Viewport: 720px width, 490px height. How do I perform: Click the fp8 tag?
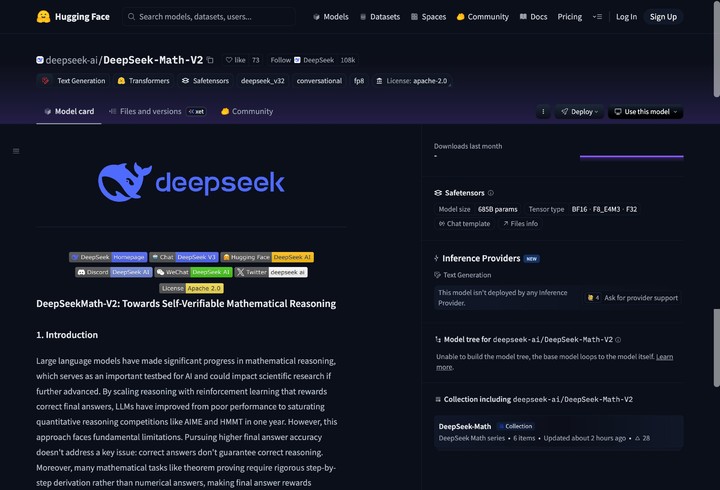coord(359,81)
